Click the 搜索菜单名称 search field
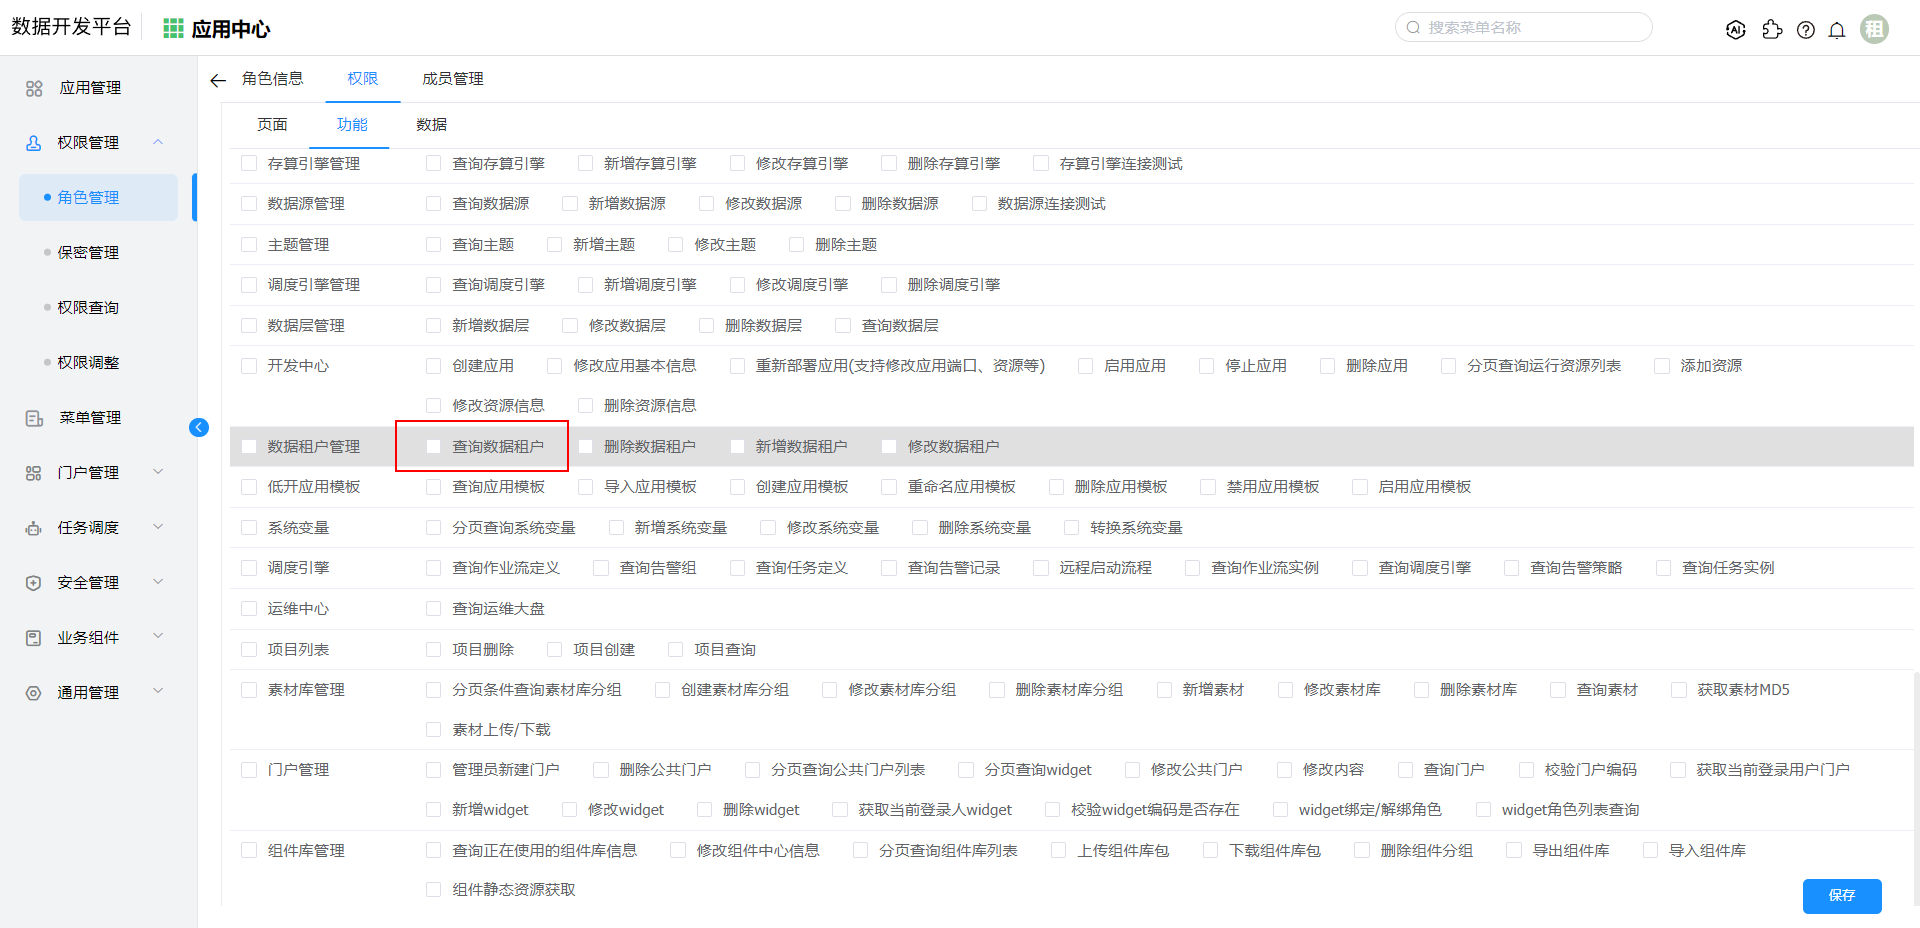This screenshot has width=1920, height=928. [x=1530, y=28]
